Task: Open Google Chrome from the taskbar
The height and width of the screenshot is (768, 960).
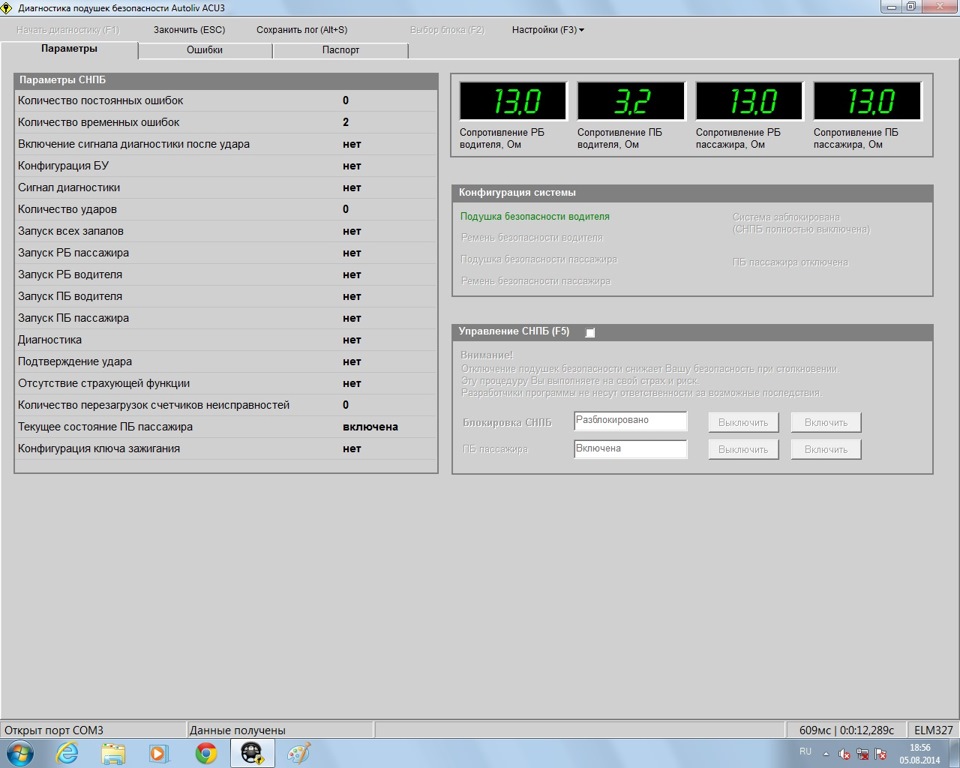Action: coord(206,753)
